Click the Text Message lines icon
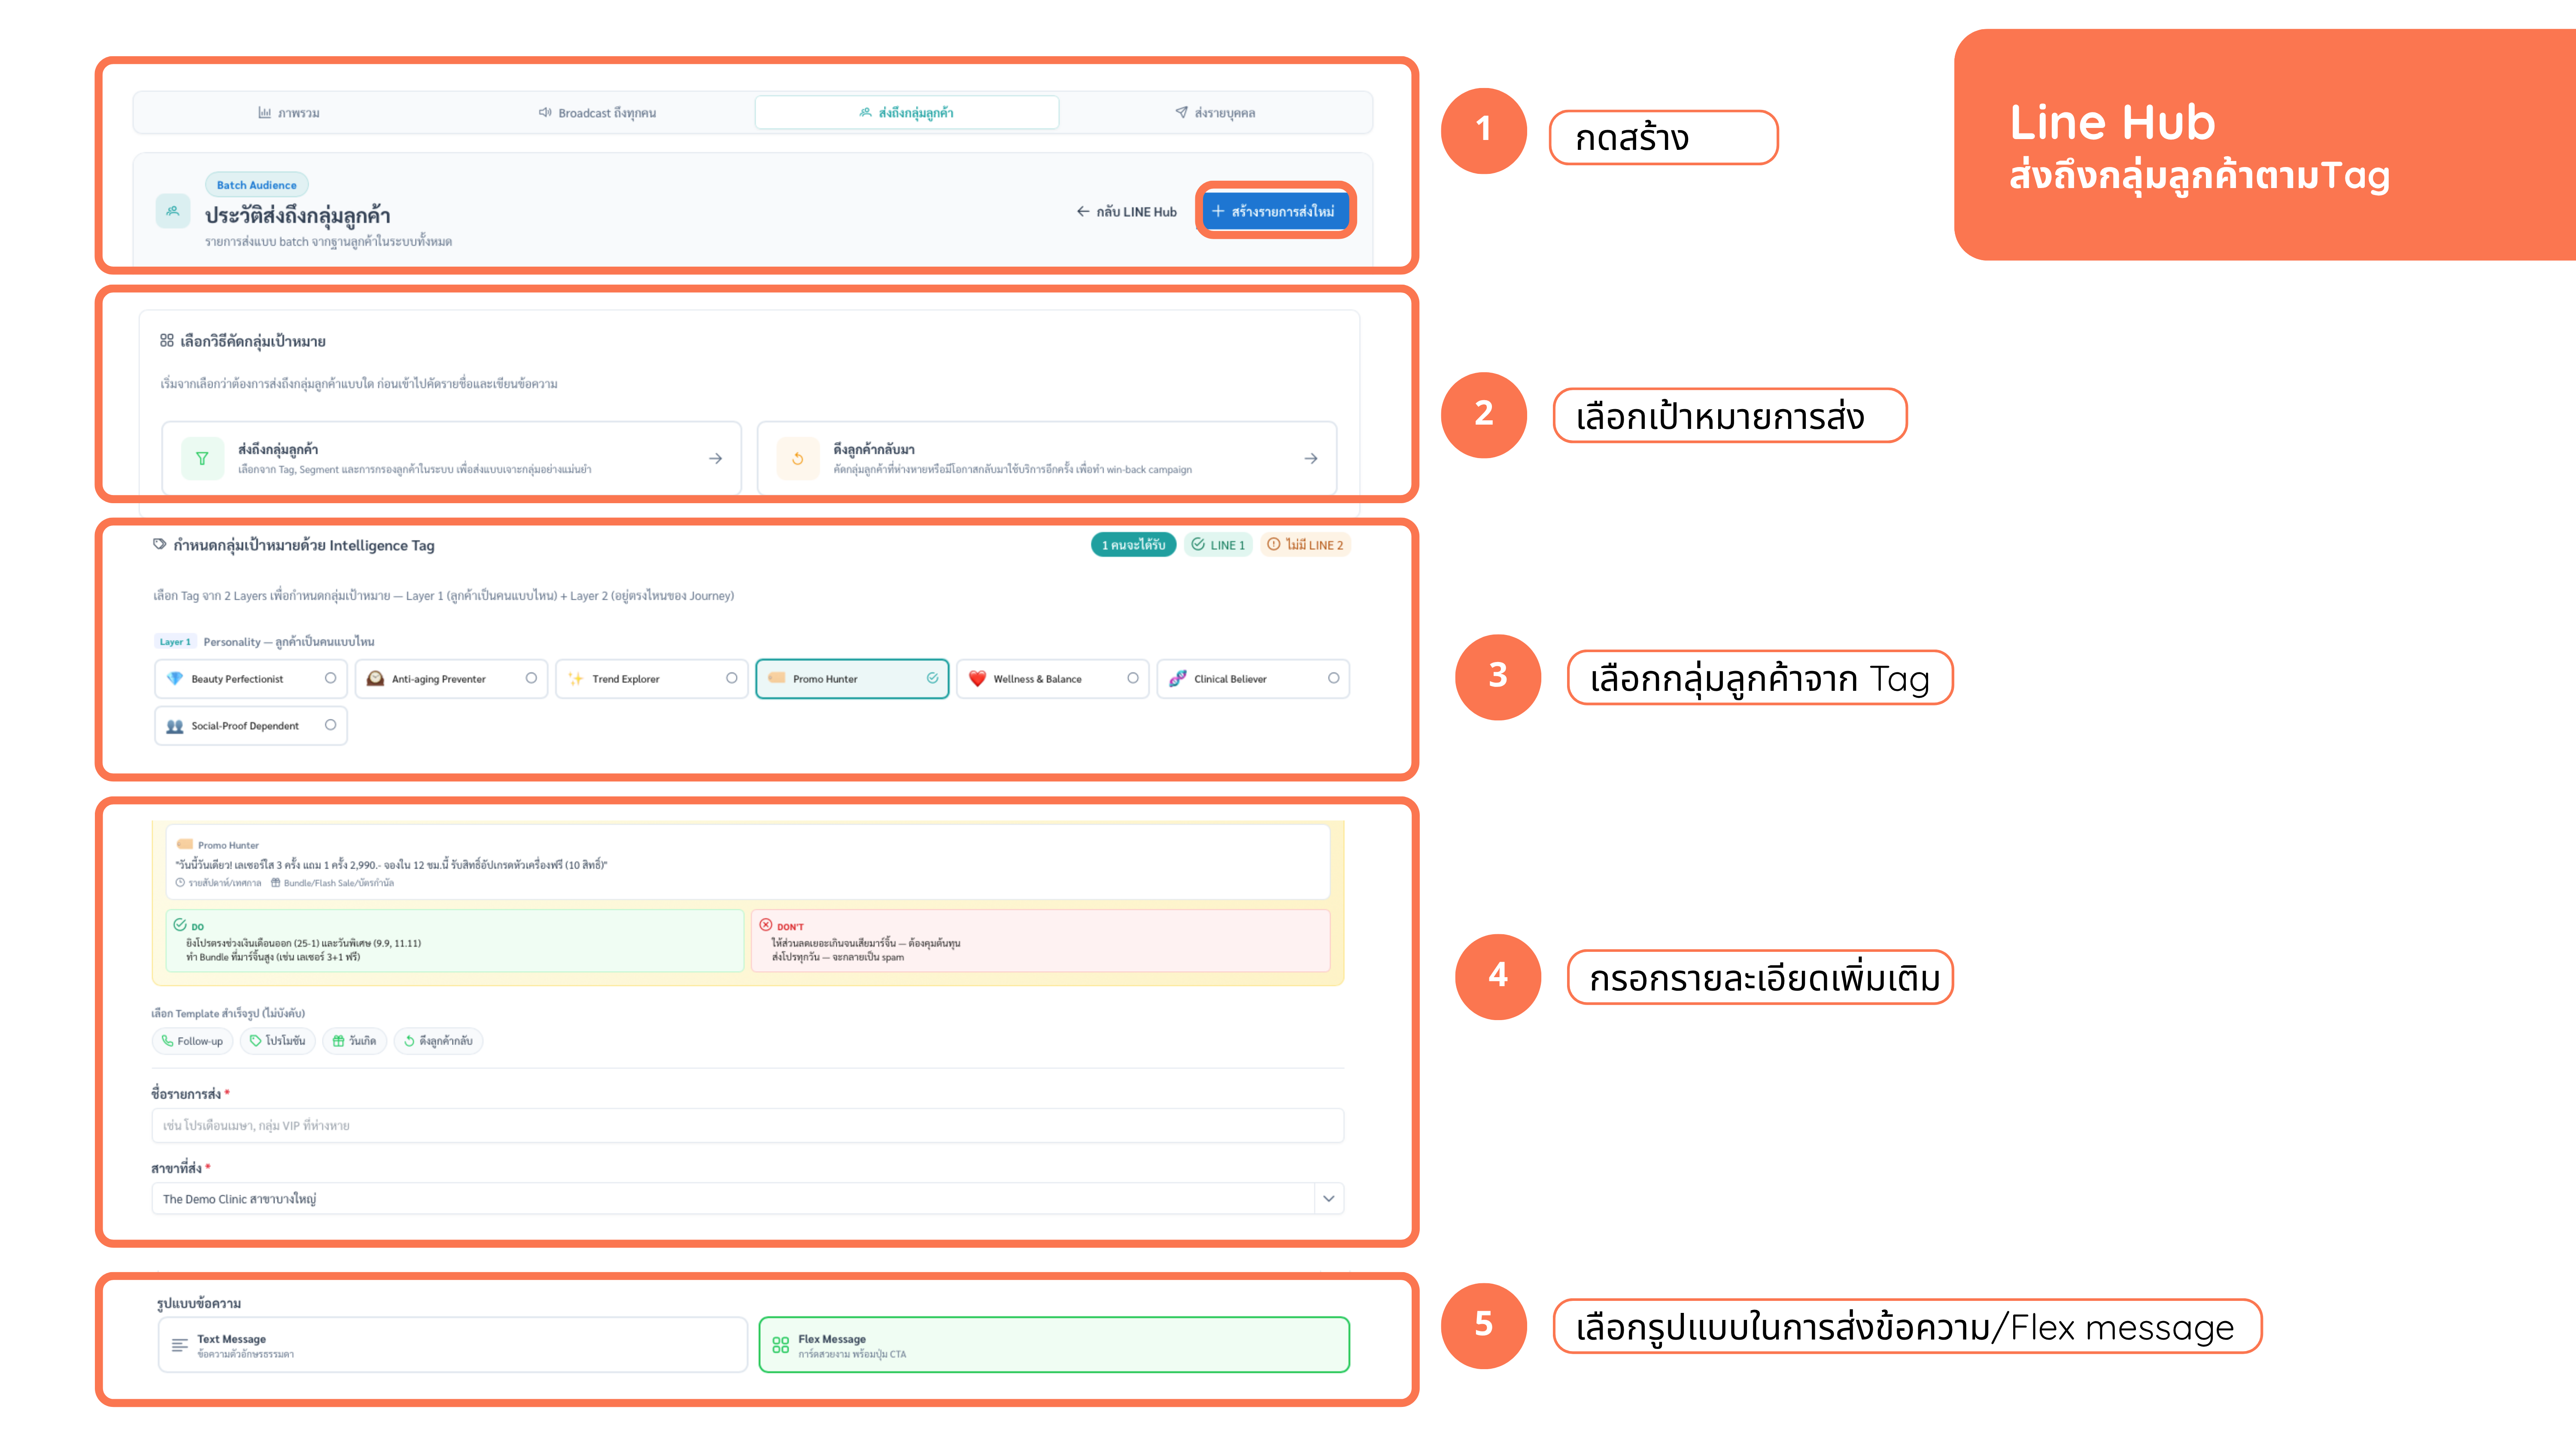The image size is (2576, 1449). (180, 1345)
